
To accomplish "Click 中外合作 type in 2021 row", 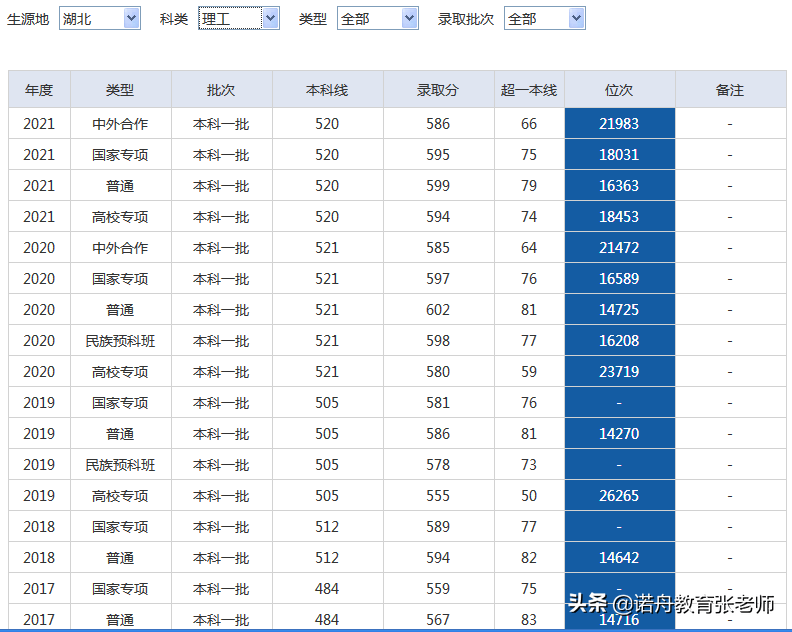I will point(120,124).
